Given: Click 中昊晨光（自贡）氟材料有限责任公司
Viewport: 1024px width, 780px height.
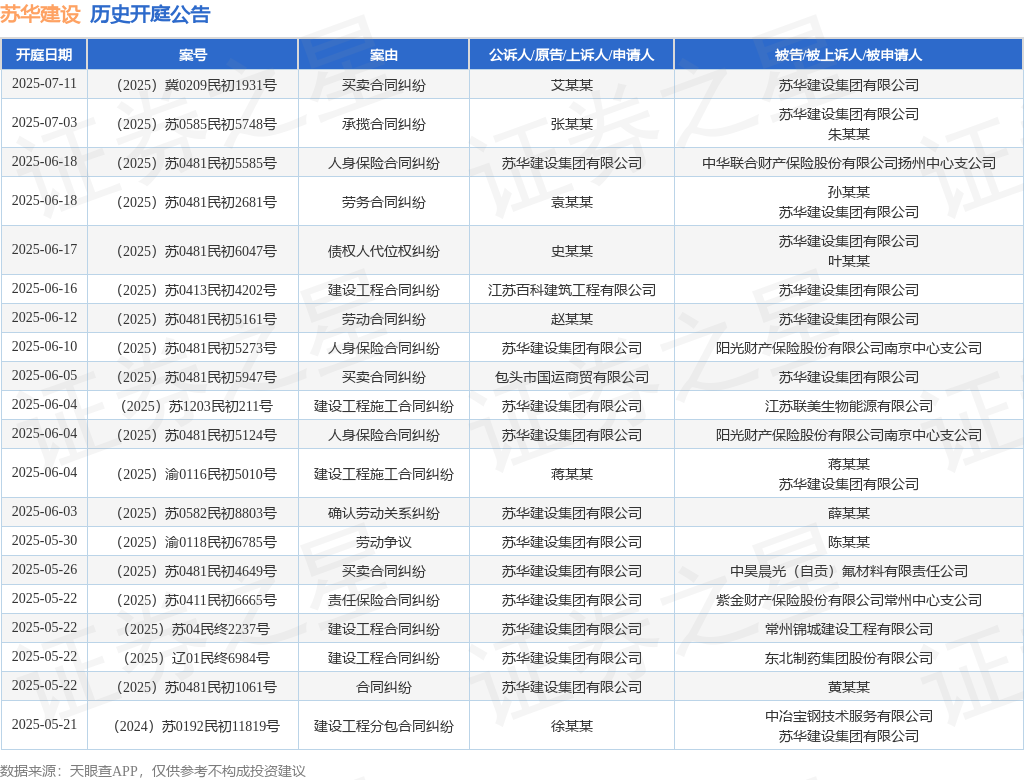Looking at the screenshot, I should coord(848,571).
